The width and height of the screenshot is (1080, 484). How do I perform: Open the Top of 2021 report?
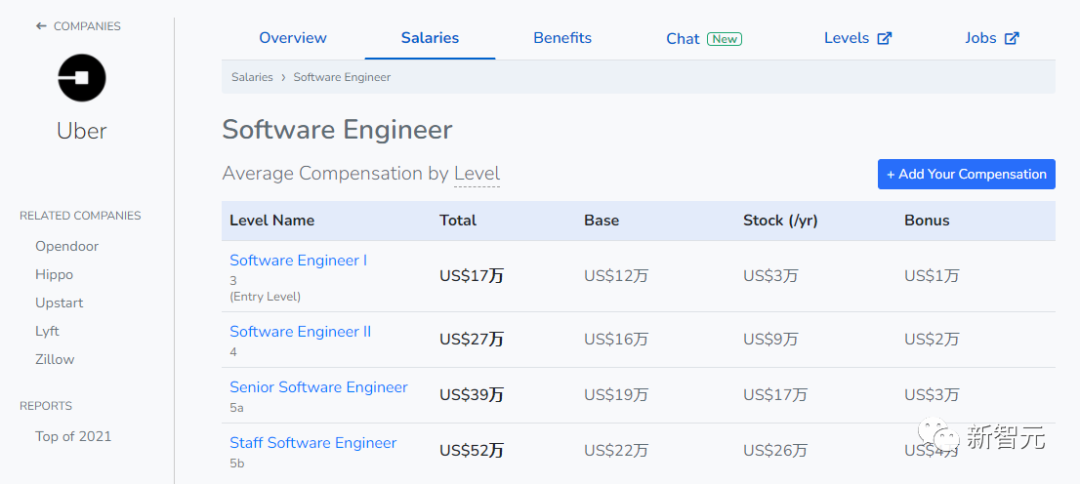[73, 436]
